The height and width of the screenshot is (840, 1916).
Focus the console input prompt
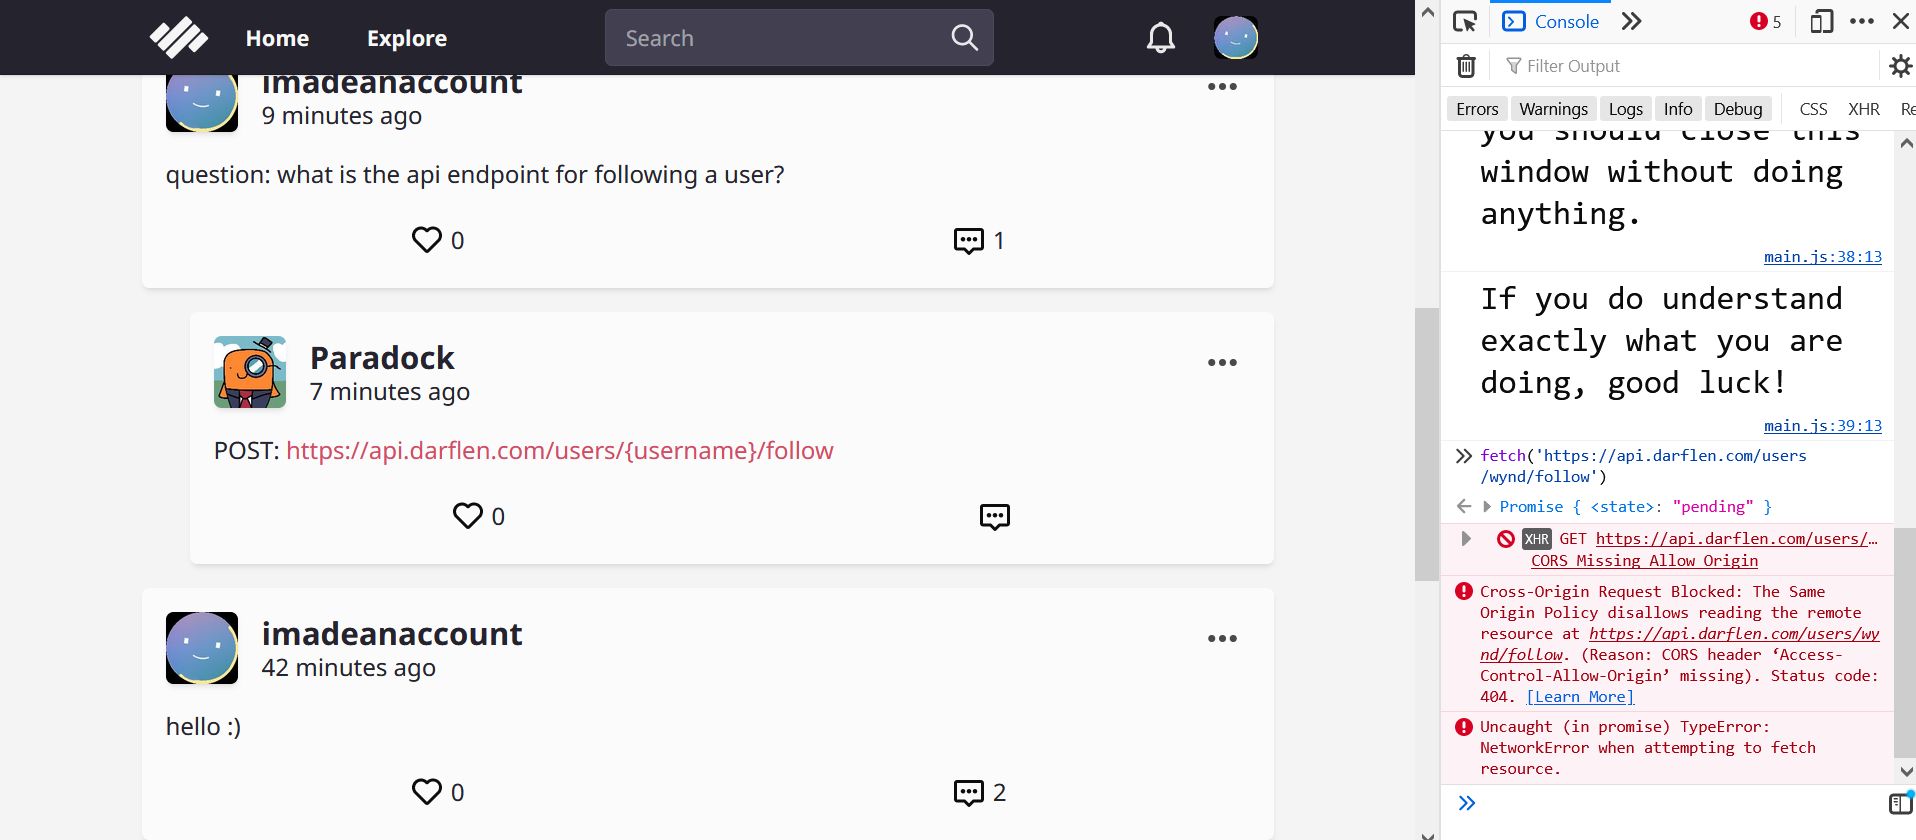tap(1680, 803)
